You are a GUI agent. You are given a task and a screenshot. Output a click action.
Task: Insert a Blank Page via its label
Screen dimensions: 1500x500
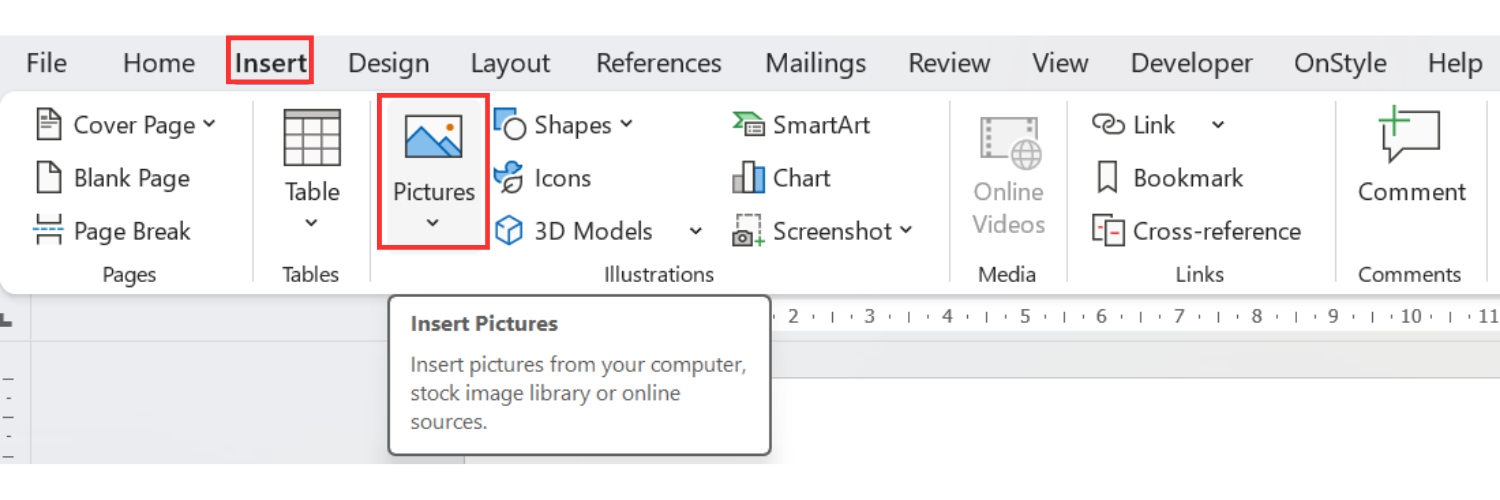coord(131,178)
